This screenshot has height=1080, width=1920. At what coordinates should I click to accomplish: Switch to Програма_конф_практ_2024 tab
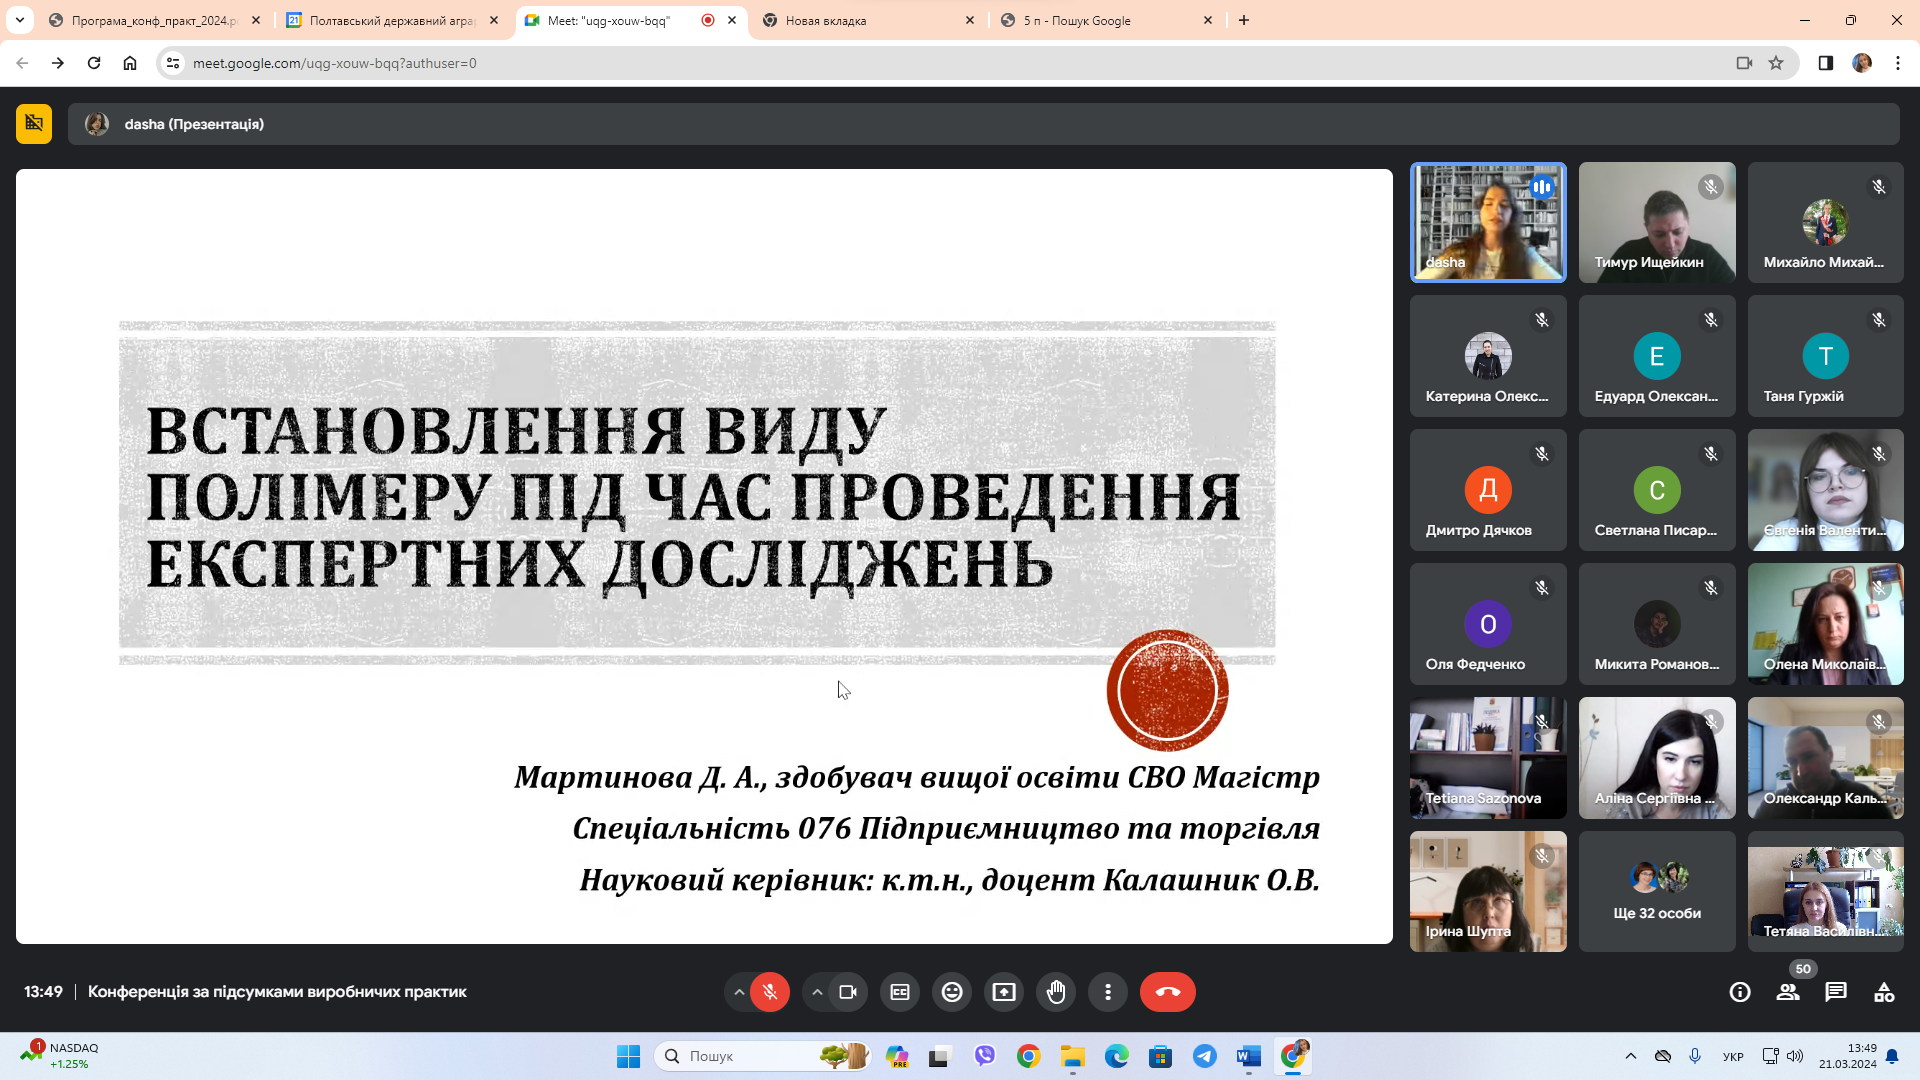coord(155,20)
